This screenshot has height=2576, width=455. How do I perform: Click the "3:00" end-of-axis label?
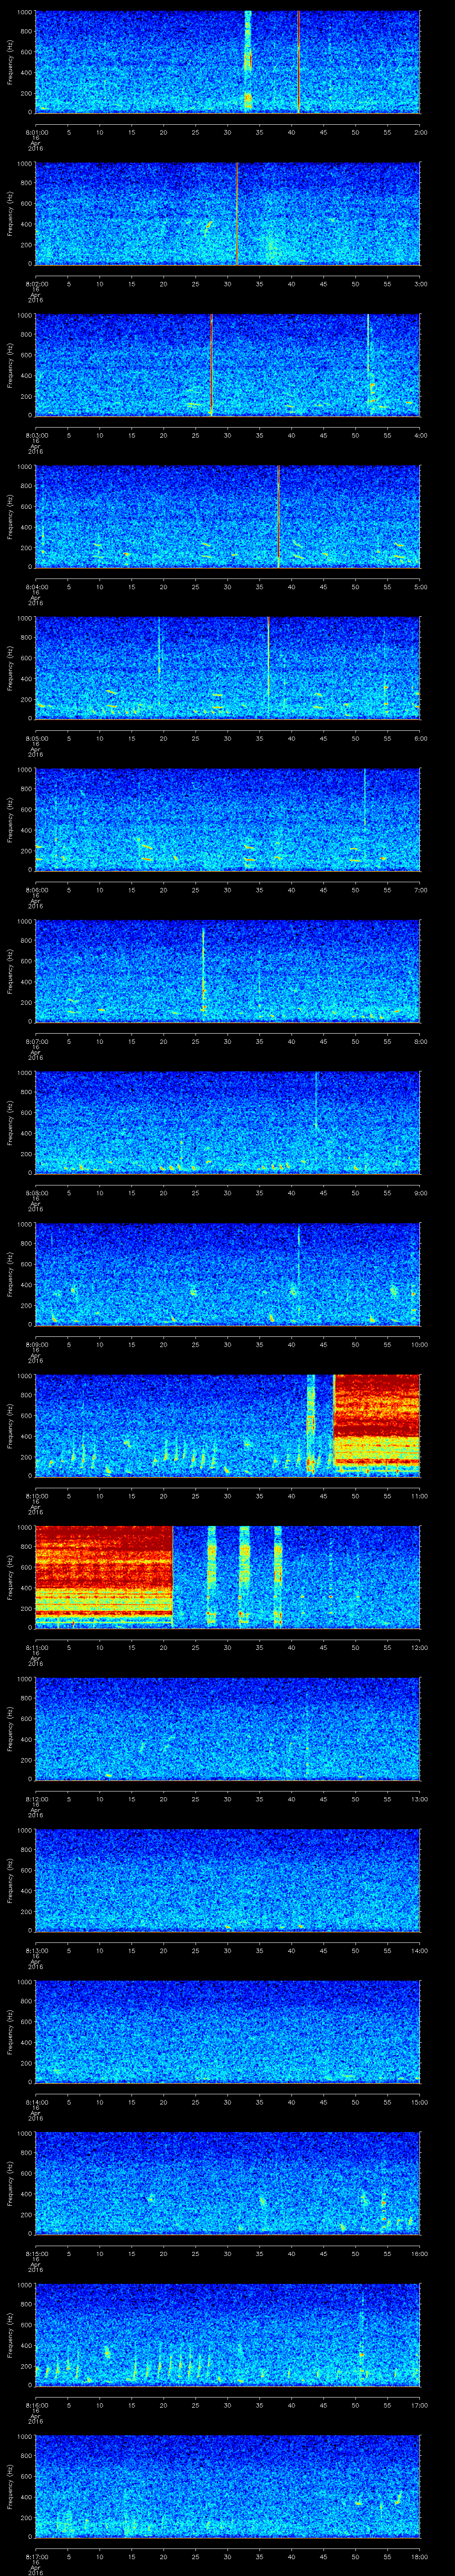(420, 284)
